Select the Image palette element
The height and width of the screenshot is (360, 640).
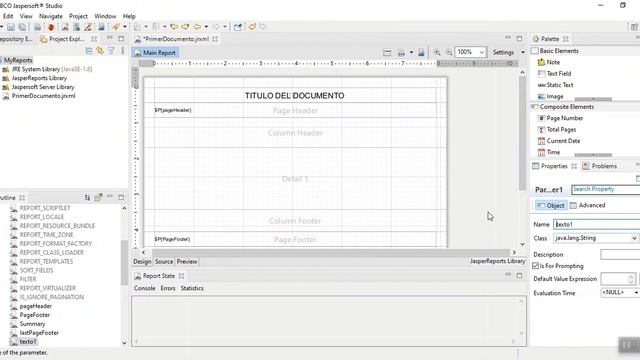551,96
